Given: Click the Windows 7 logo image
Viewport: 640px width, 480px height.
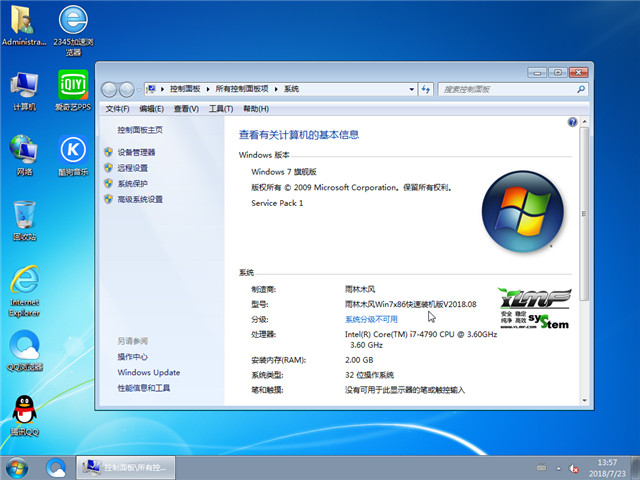Looking at the screenshot, I should point(522,211).
